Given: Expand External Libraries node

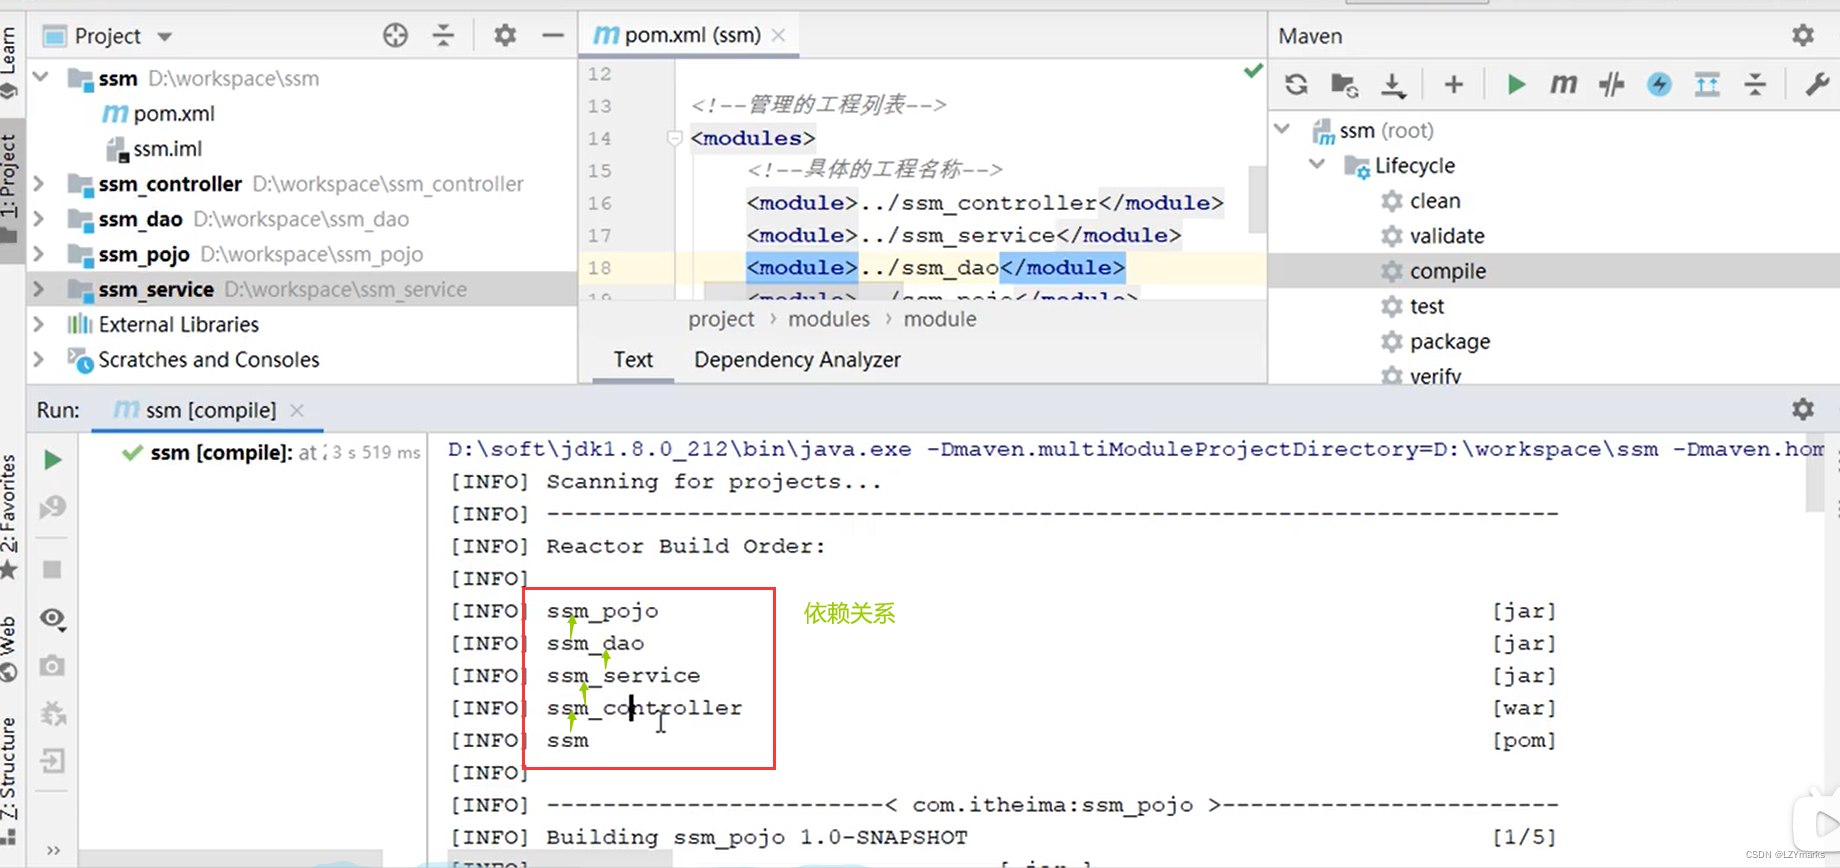Looking at the screenshot, I should (x=39, y=324).
